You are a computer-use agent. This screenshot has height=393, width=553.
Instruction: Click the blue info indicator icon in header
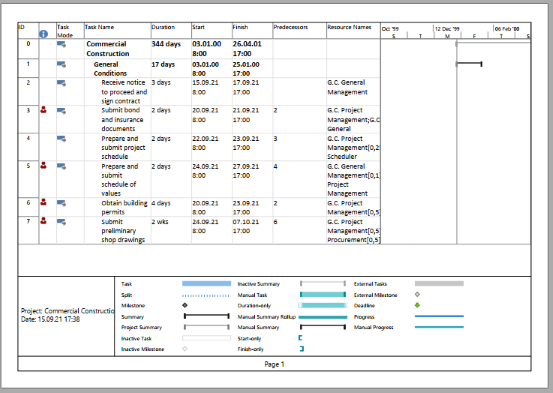pos(43,34)
